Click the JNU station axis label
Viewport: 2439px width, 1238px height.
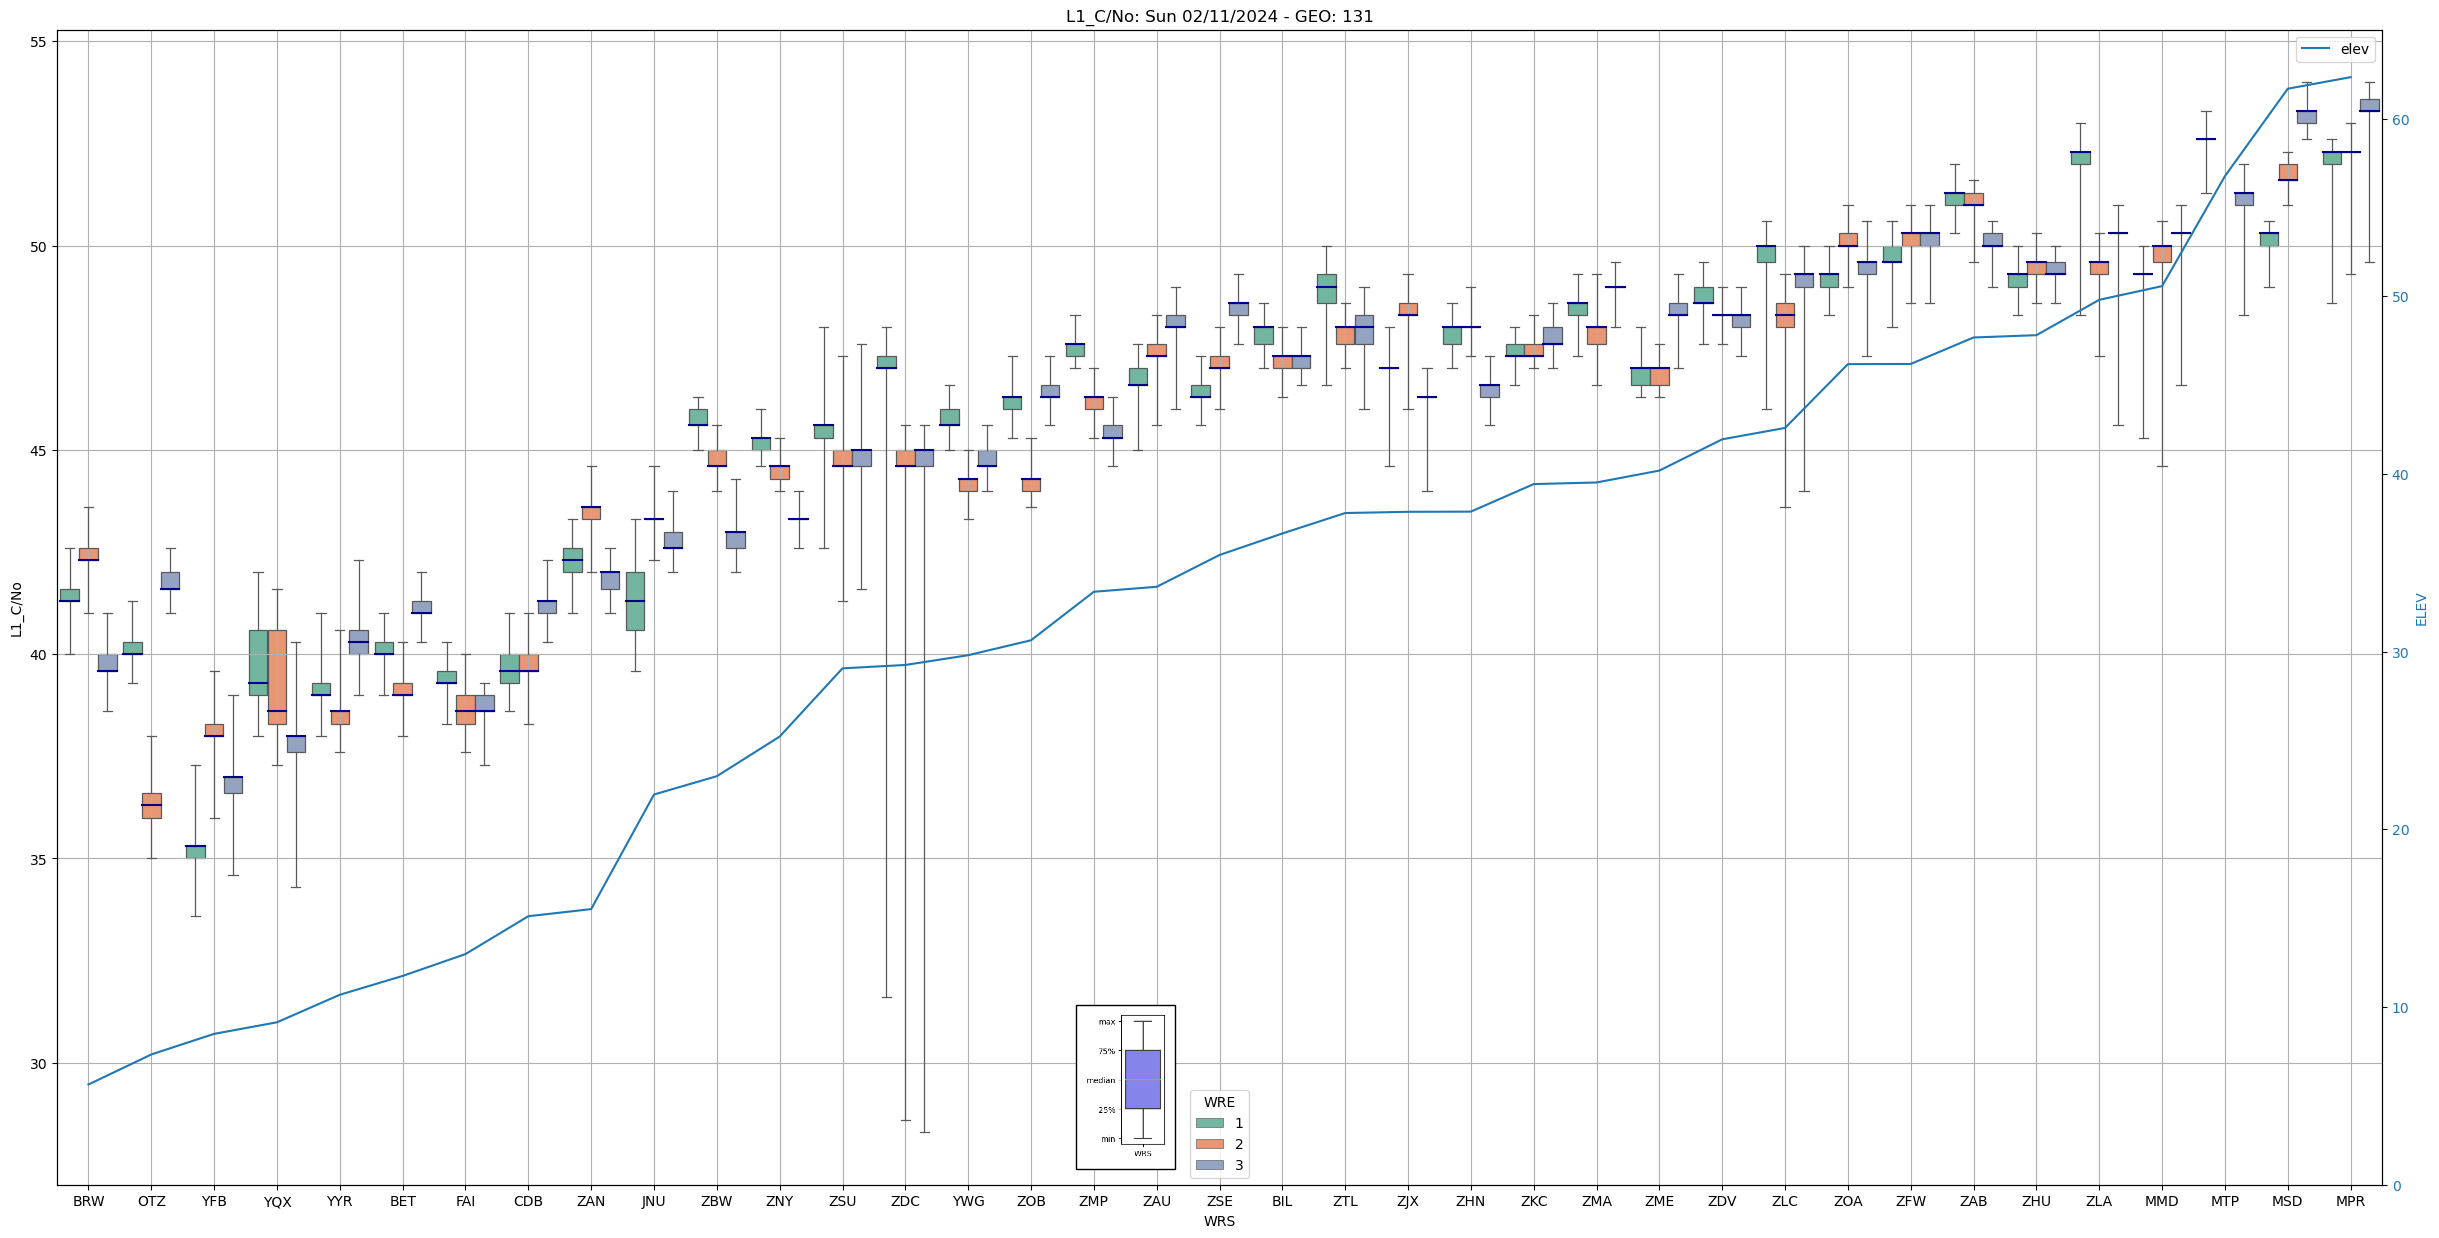(654, 1202)
